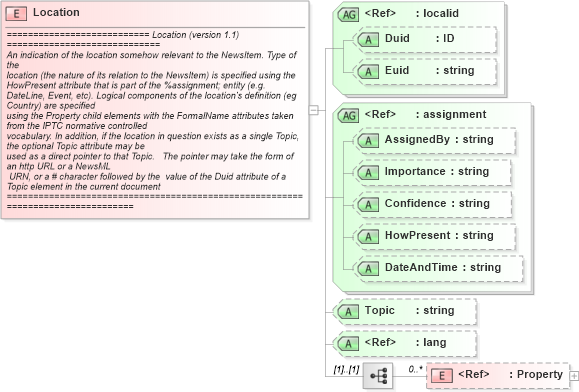Select the <Ref> : lang text

(x=405, y=343)
